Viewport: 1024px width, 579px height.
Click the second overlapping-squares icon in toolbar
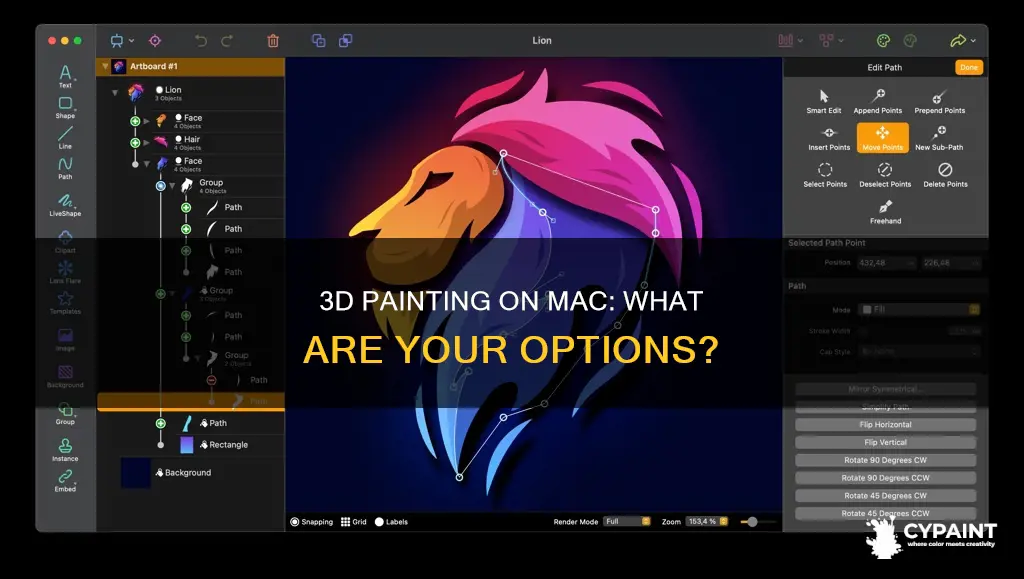coord(345,40)
